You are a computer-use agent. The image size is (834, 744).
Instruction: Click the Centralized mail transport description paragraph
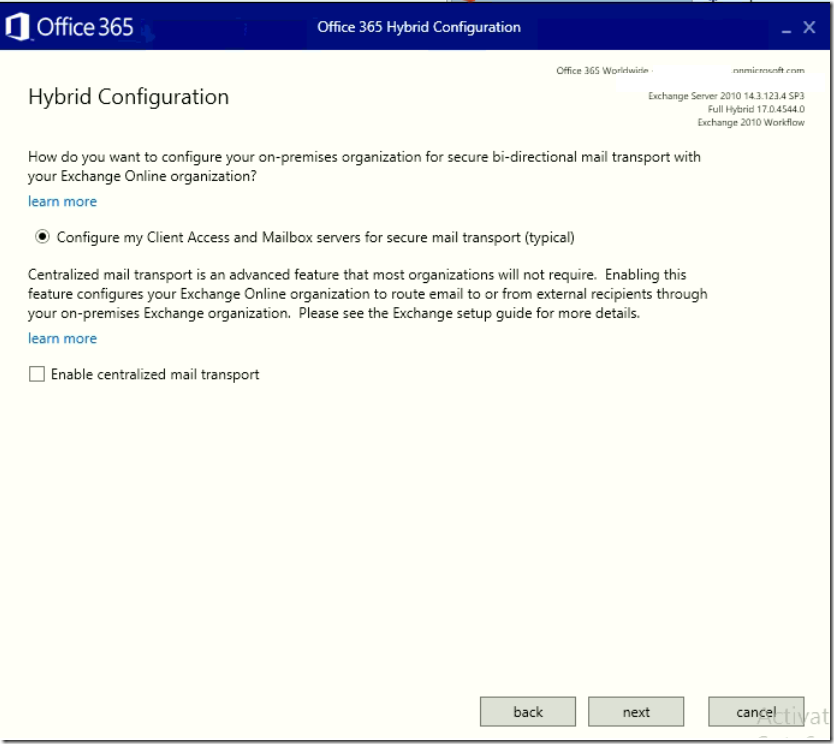(368, 294)
